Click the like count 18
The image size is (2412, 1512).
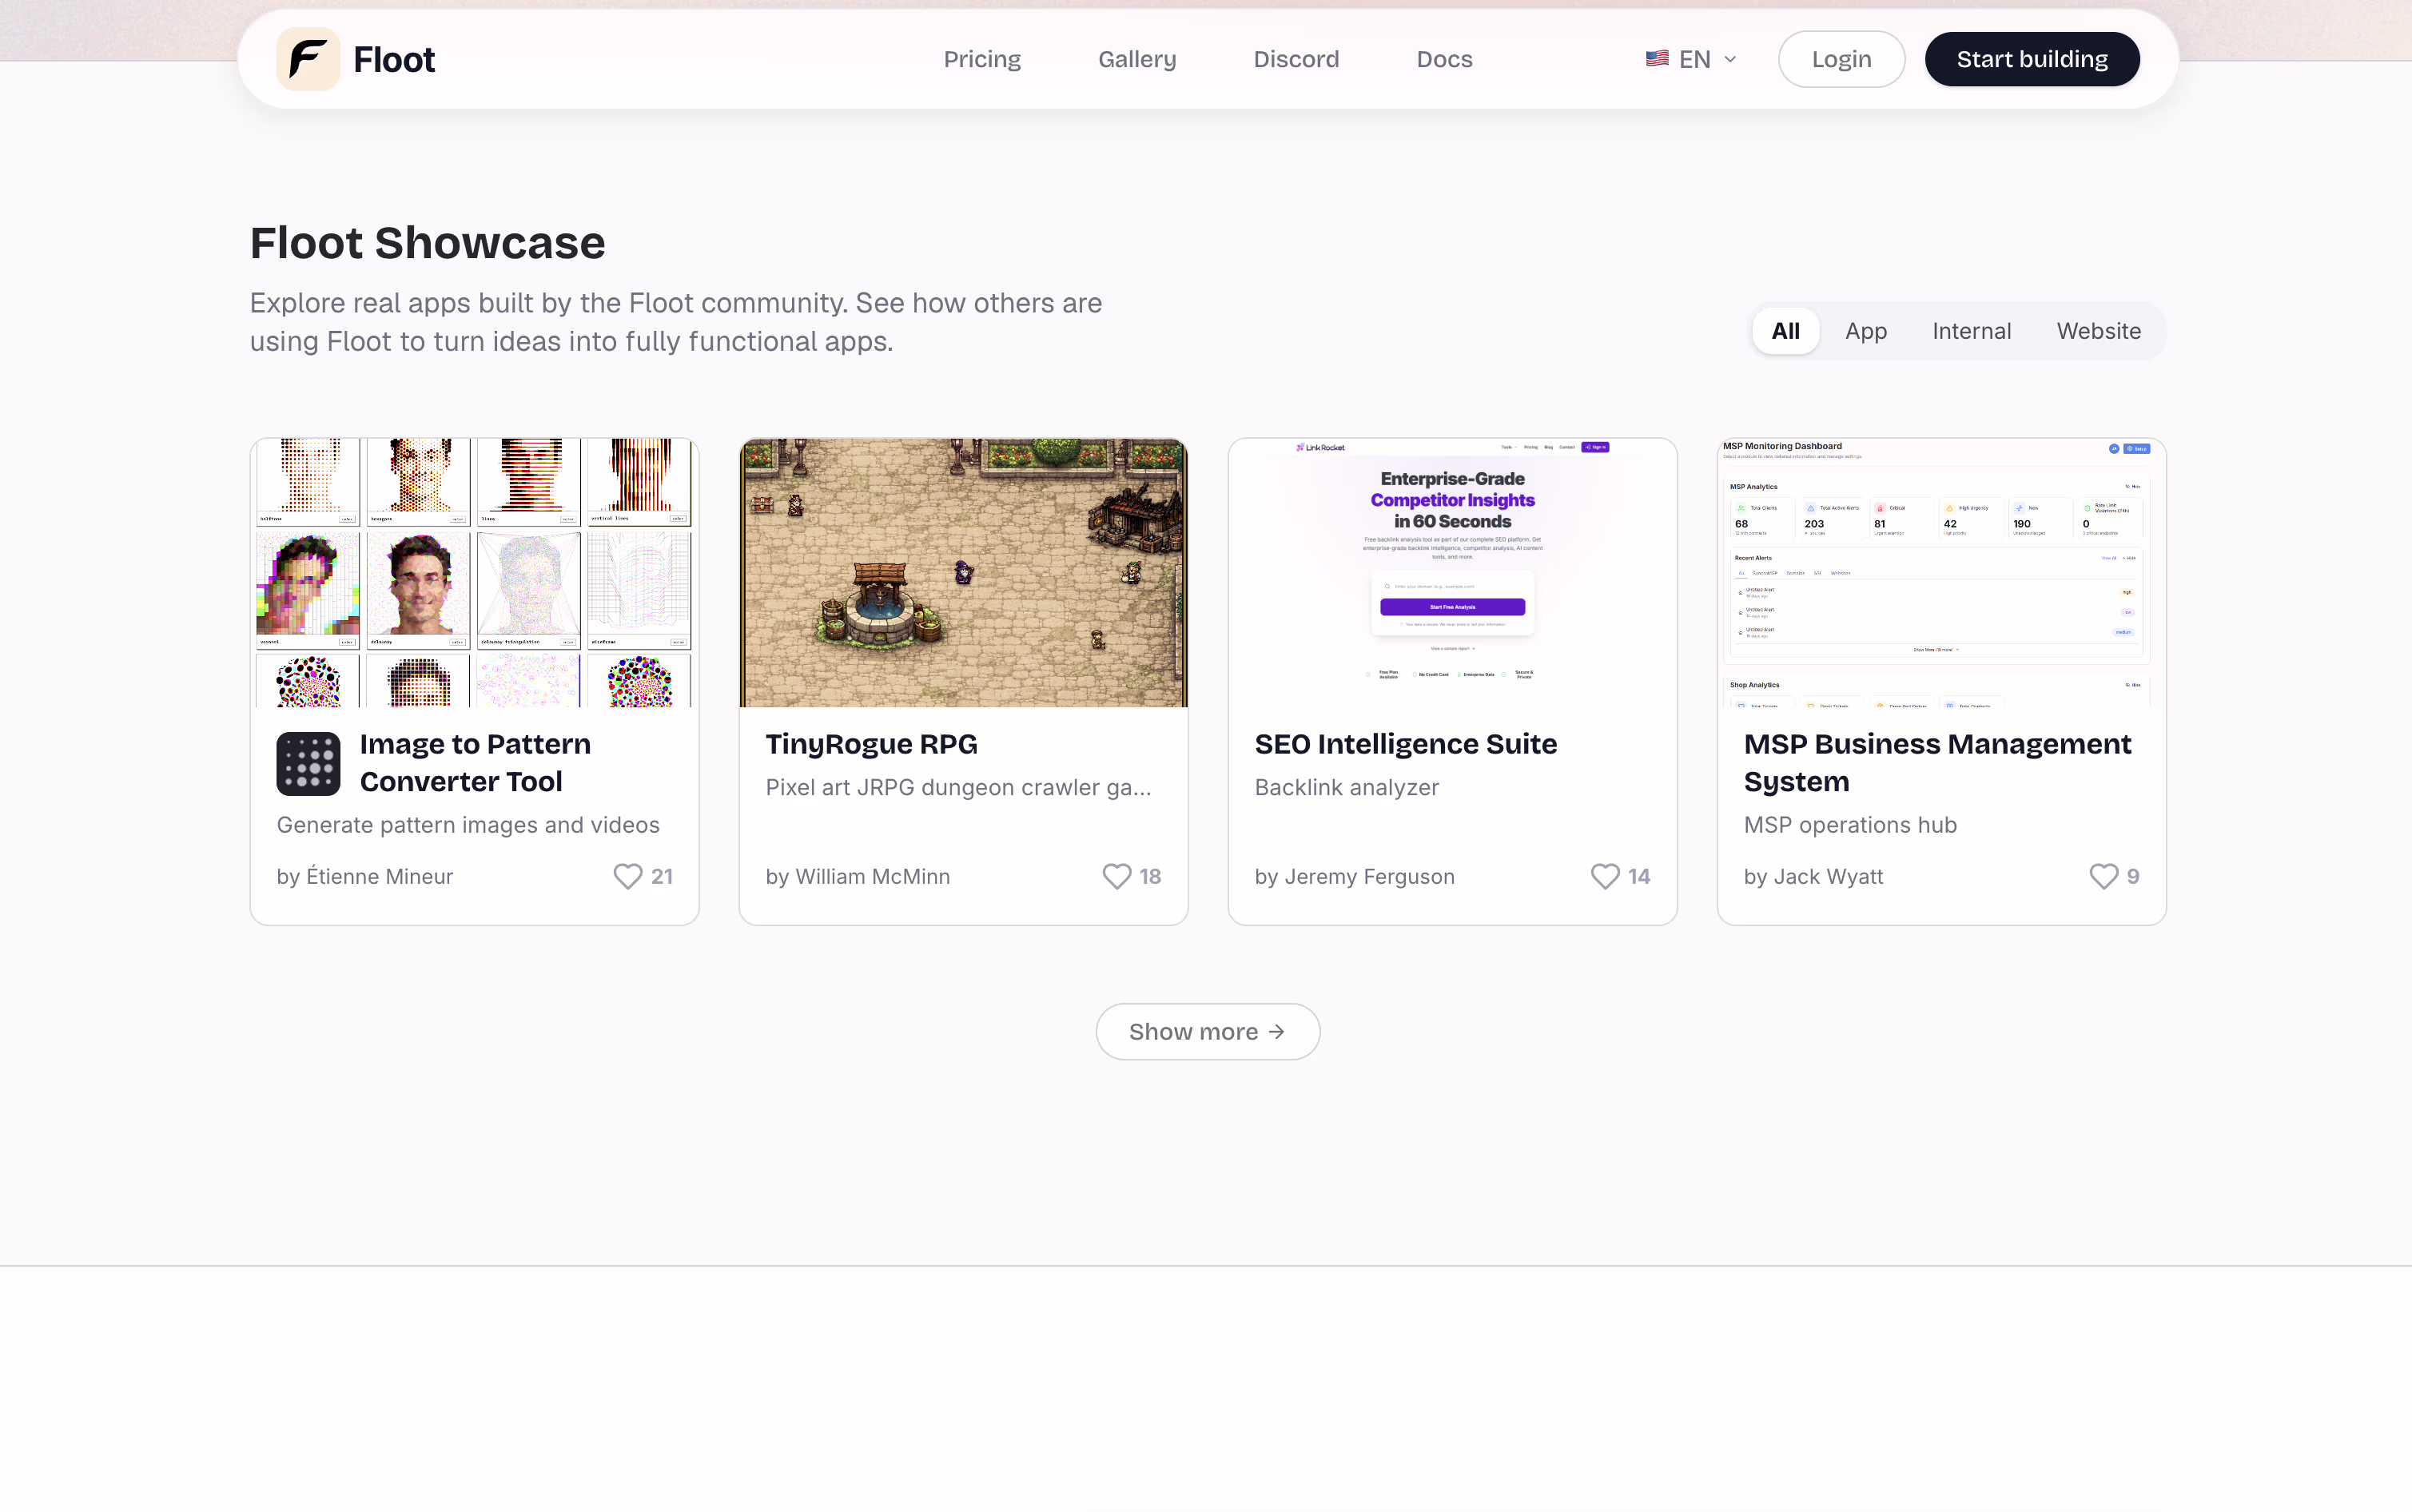(x=1150, y=876)
